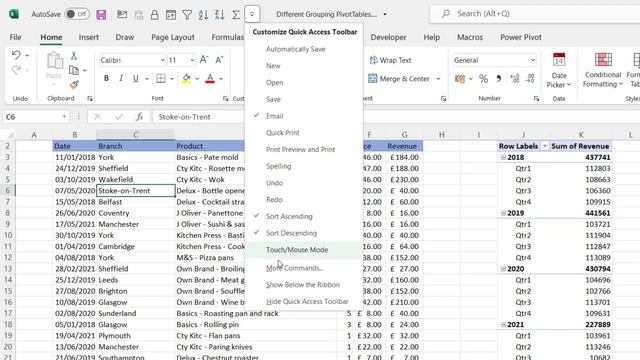
Task: Open the File tab
Action: pyautogui.click(x=16, y=37)
